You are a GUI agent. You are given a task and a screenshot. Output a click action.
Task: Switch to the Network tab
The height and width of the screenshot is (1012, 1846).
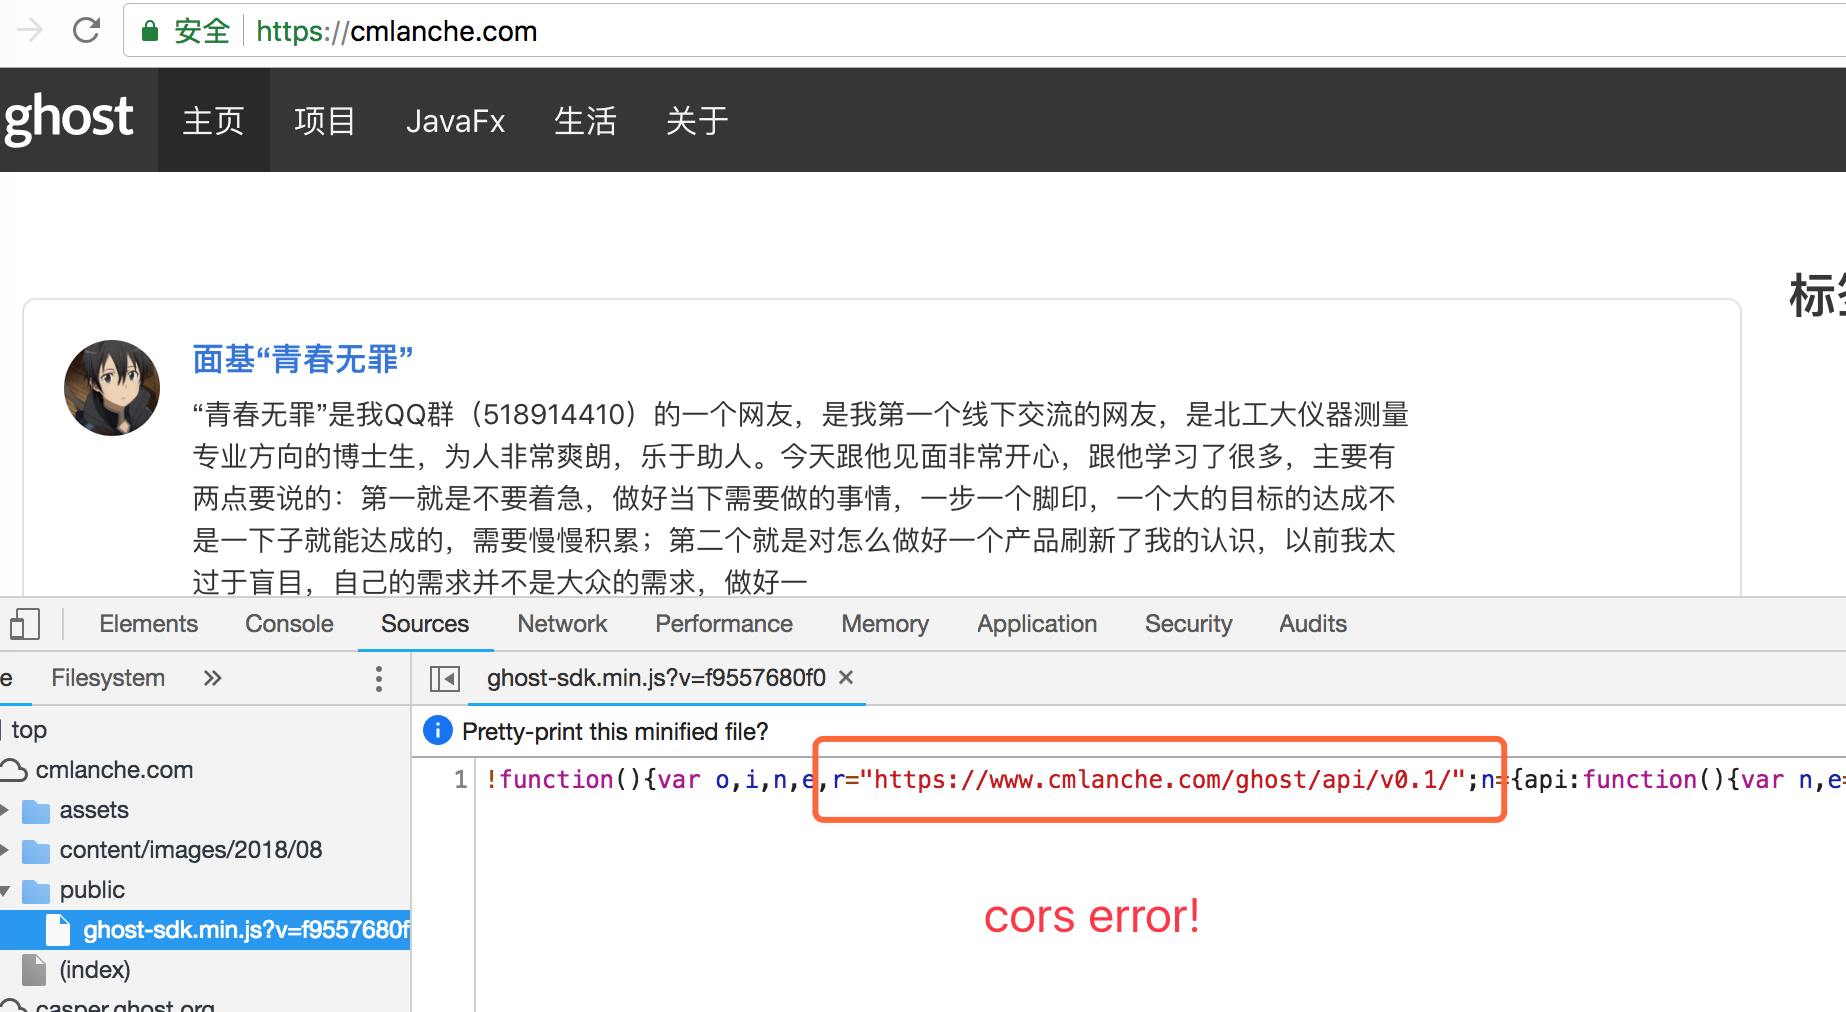click(562, 624)
